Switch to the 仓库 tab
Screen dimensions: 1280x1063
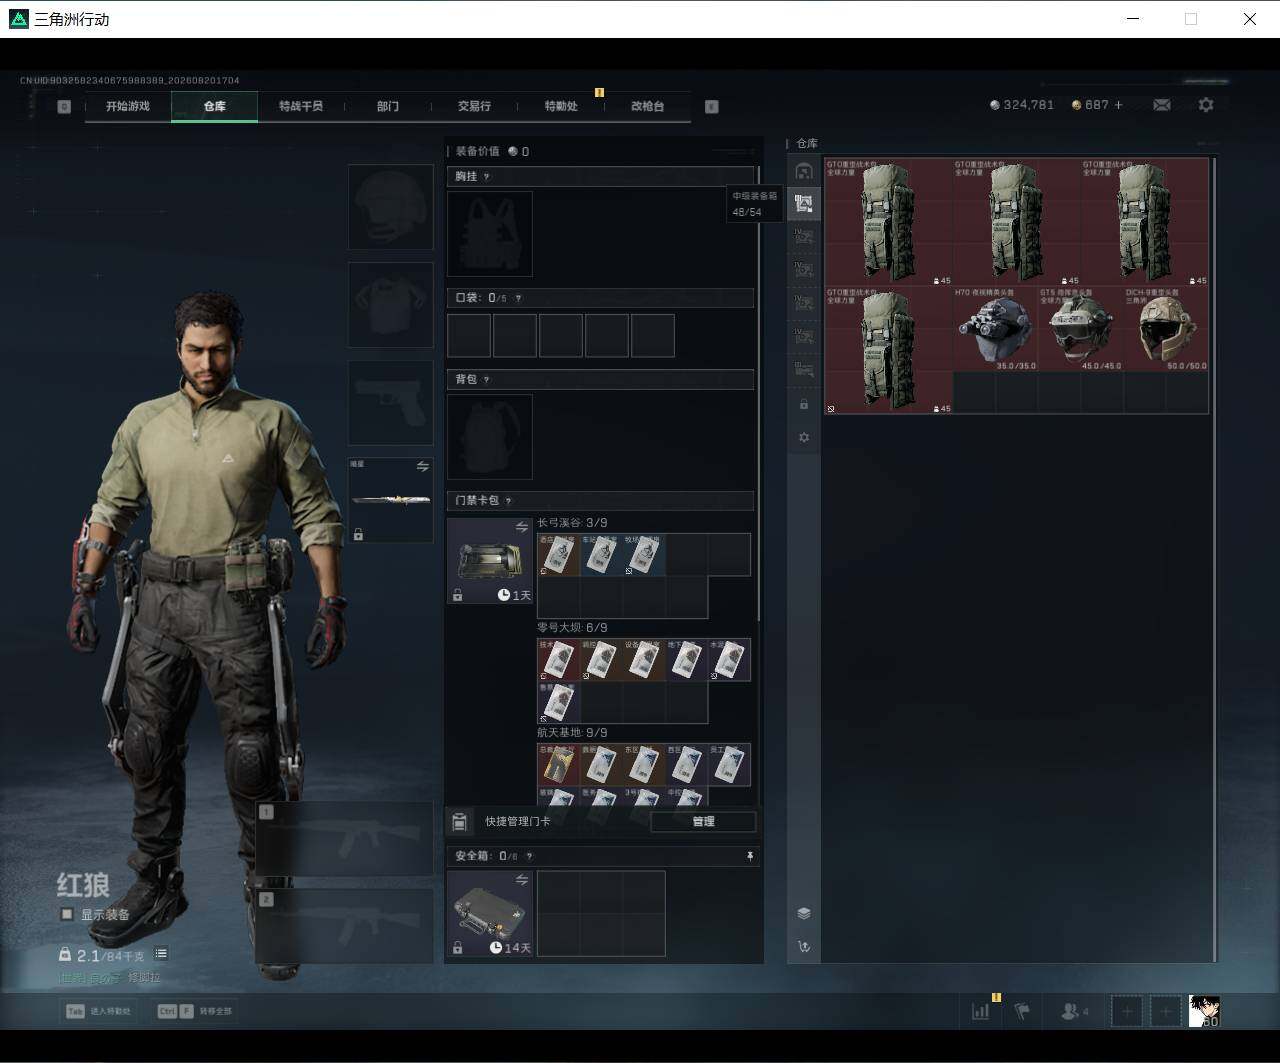tap(214, 106)
